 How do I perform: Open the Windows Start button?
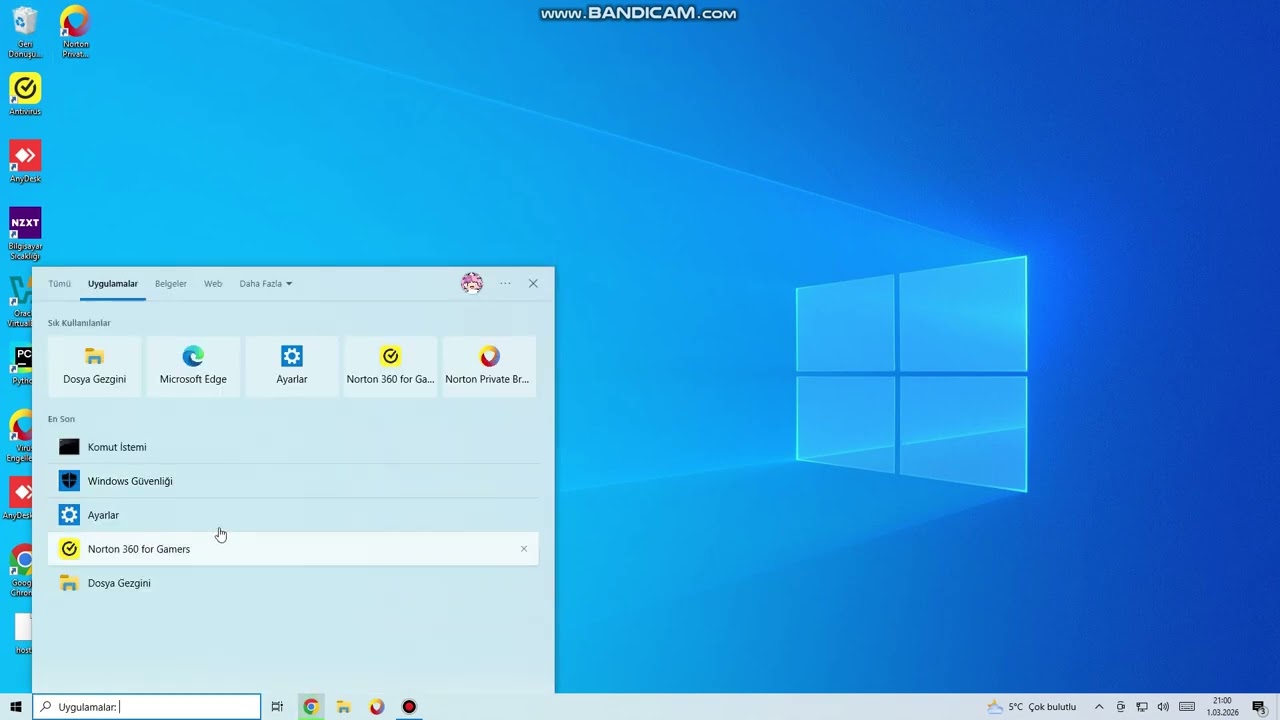point(16,707)
